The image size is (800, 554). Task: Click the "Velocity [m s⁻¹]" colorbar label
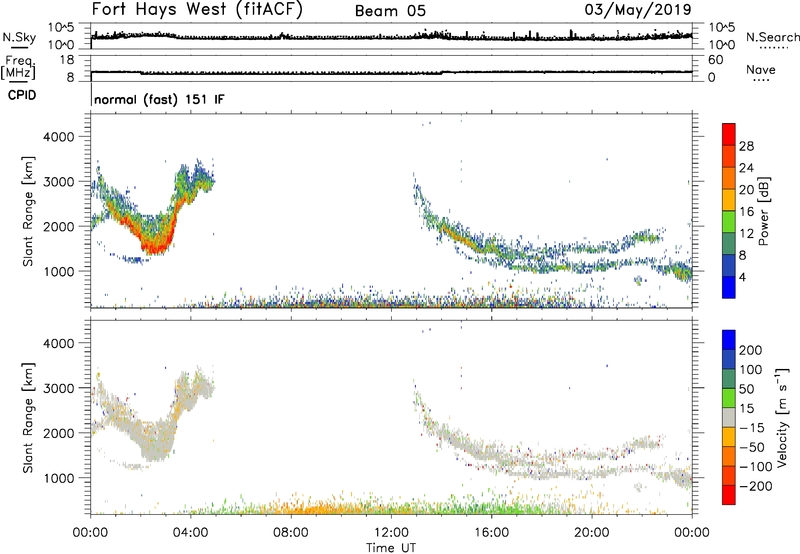[782, 417]
